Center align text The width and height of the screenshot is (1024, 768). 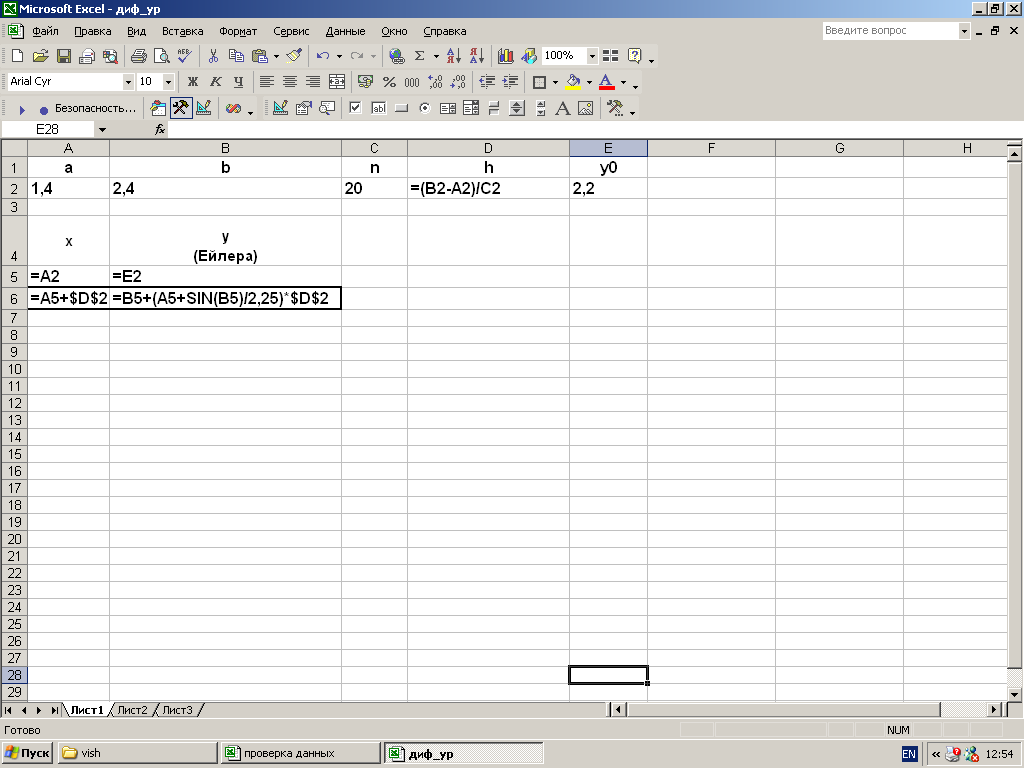pos(290,82)
